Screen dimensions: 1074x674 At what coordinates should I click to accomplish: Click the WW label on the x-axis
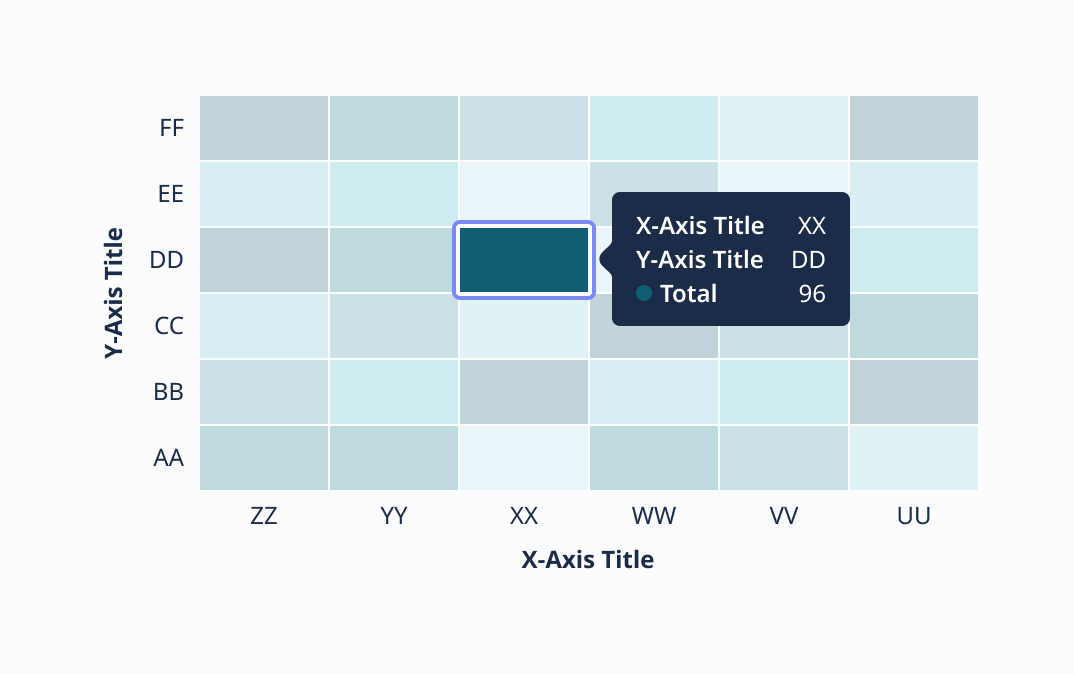654,516
